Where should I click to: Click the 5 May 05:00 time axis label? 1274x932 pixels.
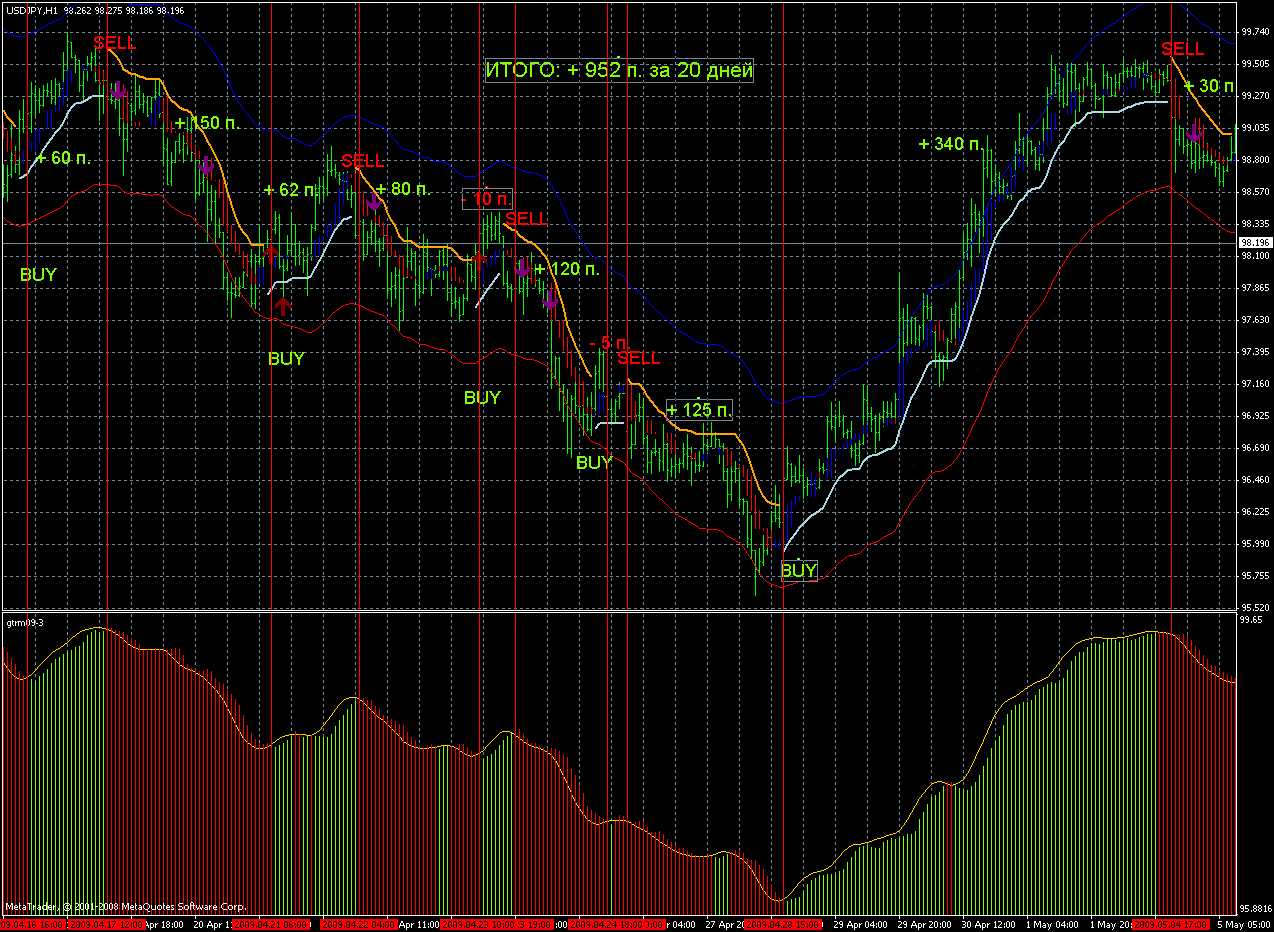click(x=1244, y=925)
